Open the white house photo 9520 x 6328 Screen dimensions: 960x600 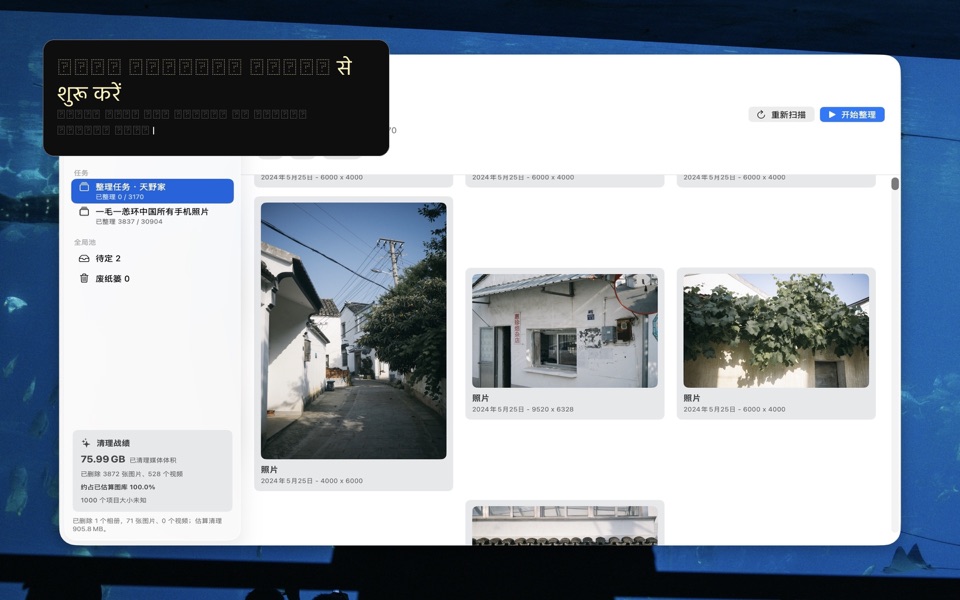[564, 331]
